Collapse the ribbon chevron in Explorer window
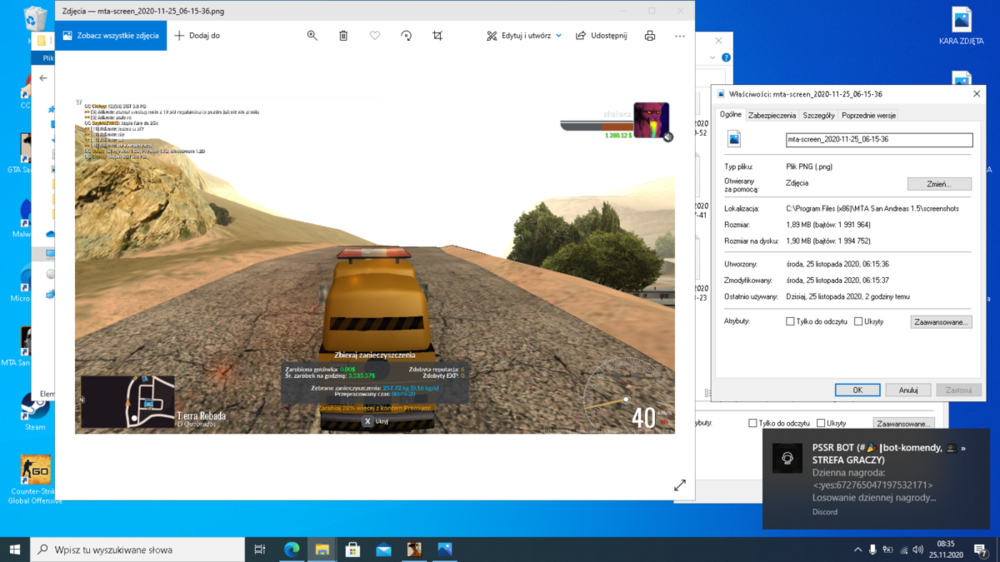Image resolution: width=1000 pixels, height=562 pixels. click(712, 57)
